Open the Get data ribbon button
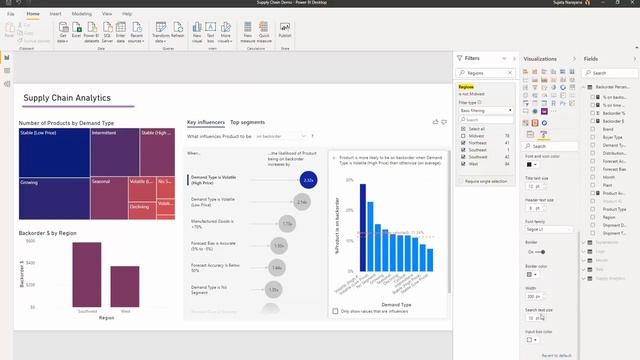Screen dimensions: 640x360 click(63, 32)
